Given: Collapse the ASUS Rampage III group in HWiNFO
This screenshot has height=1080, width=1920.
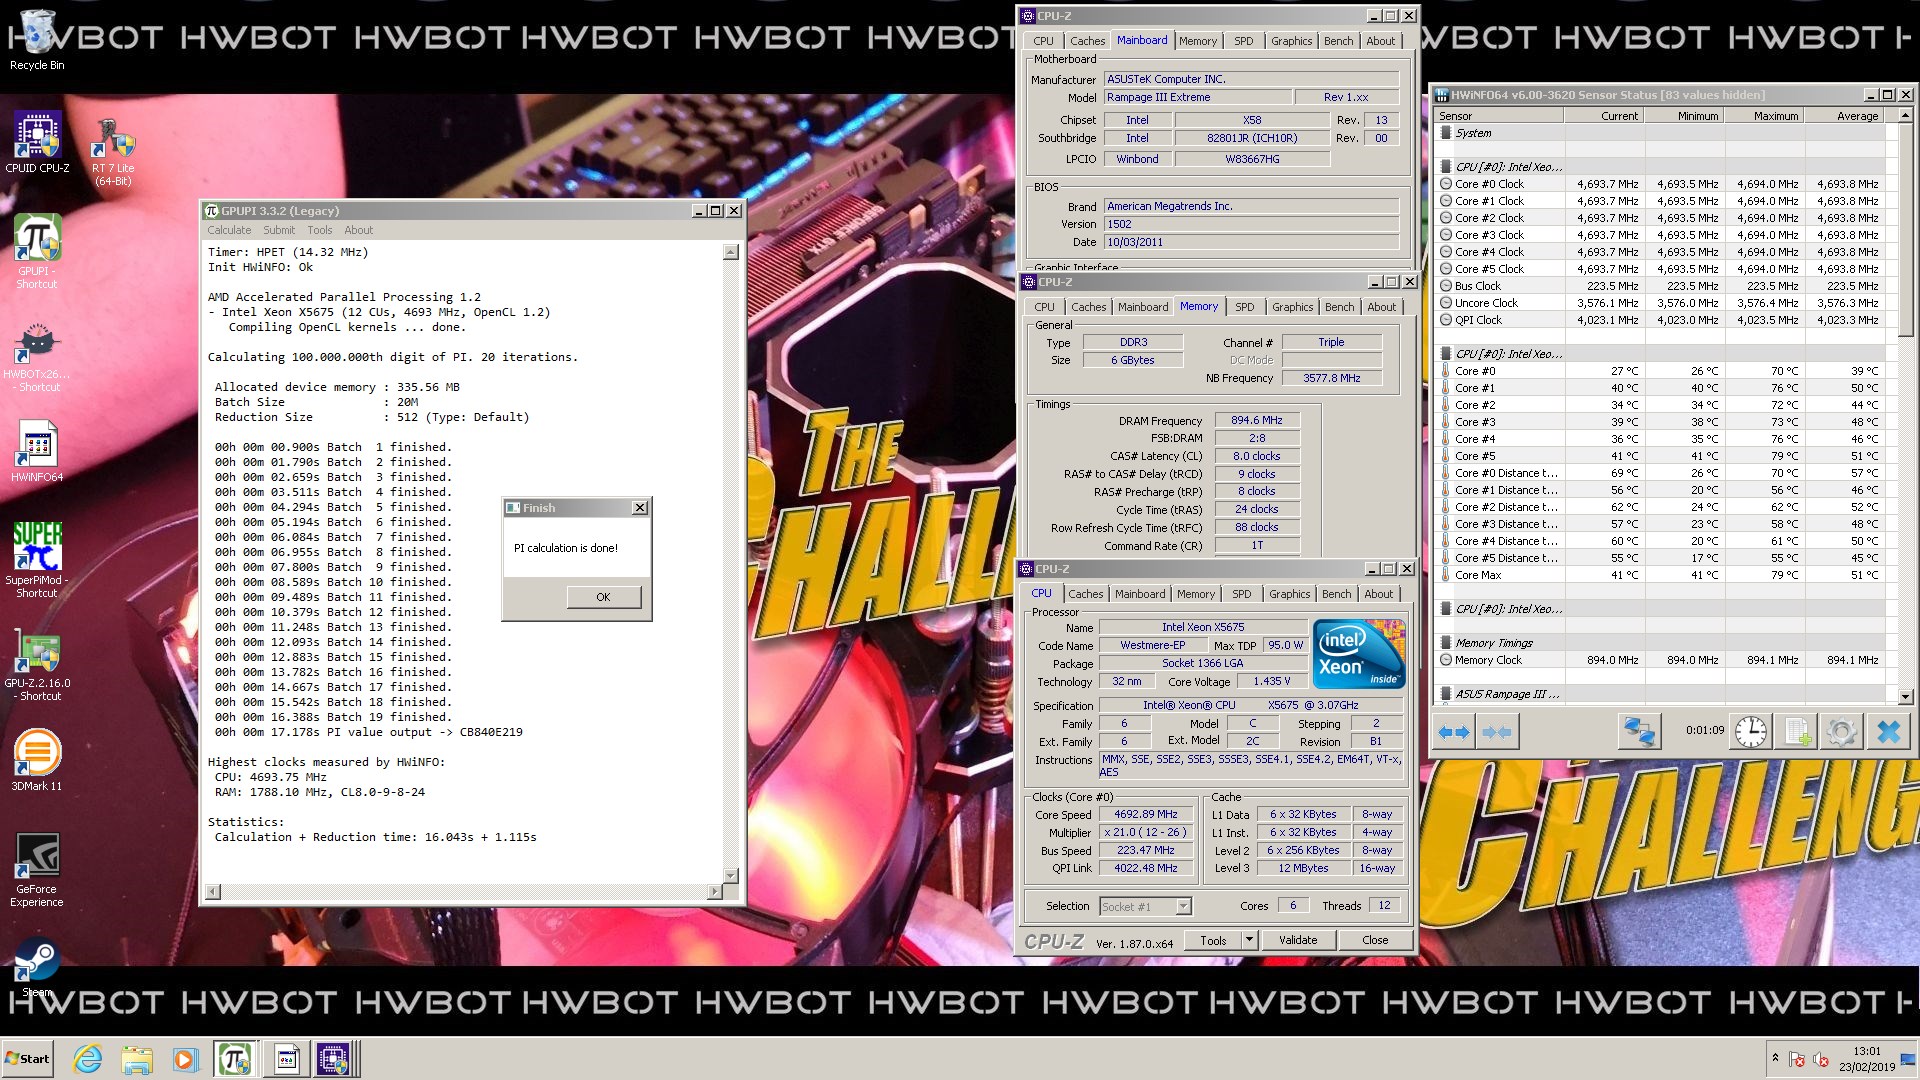Looking at the screenshot, I should (1445, 694).
